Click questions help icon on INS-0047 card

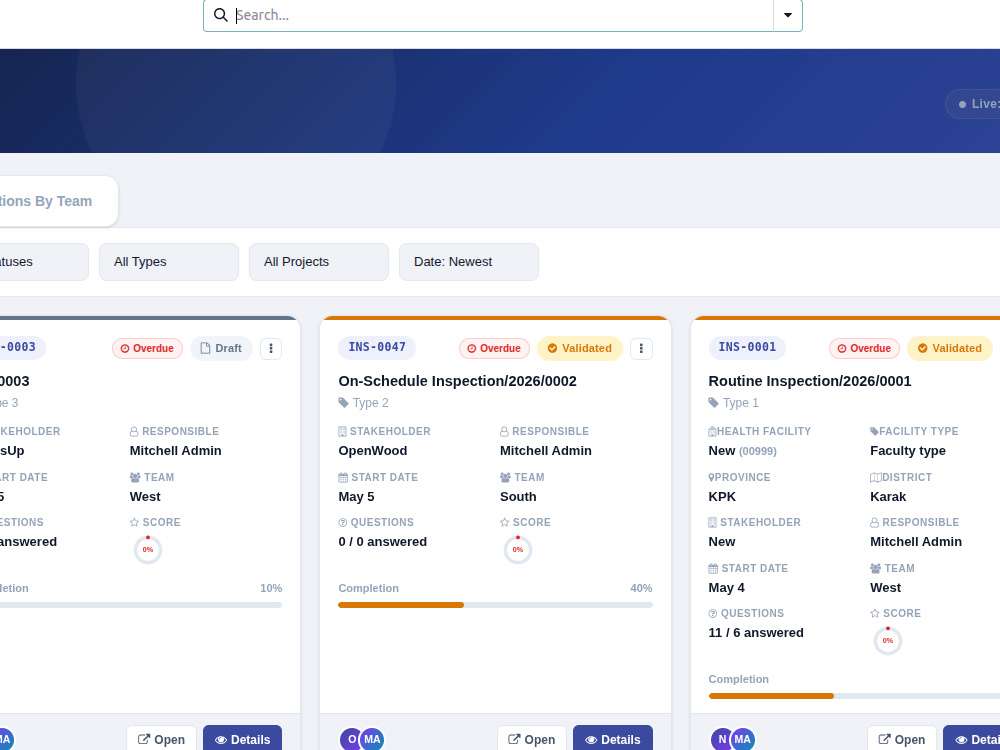coord(342,523)
